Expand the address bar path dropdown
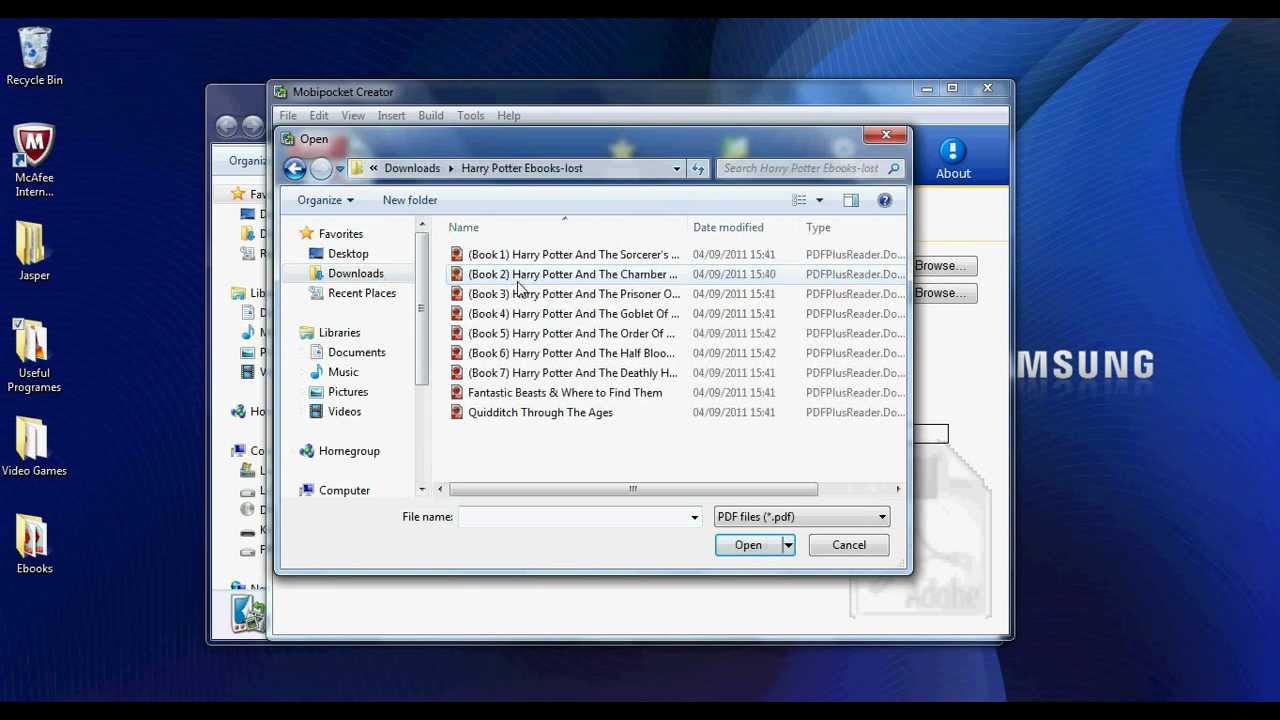This screenshot has height=720, width=1280. coord(676,168)
